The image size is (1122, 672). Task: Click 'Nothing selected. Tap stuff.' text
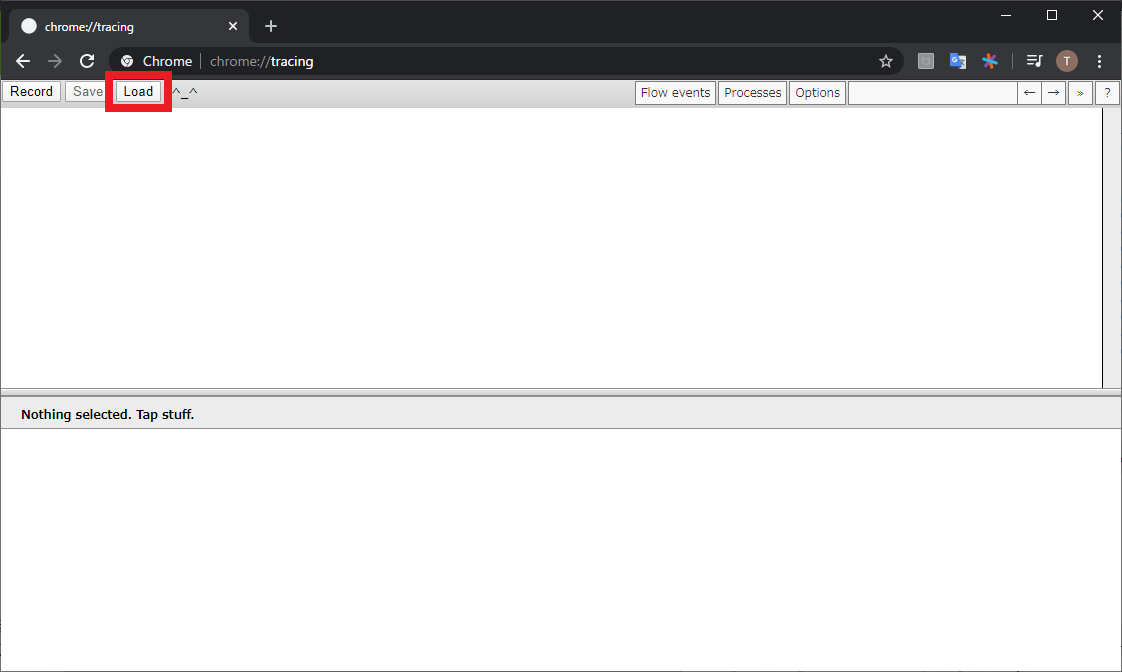(x=107, y=414)
